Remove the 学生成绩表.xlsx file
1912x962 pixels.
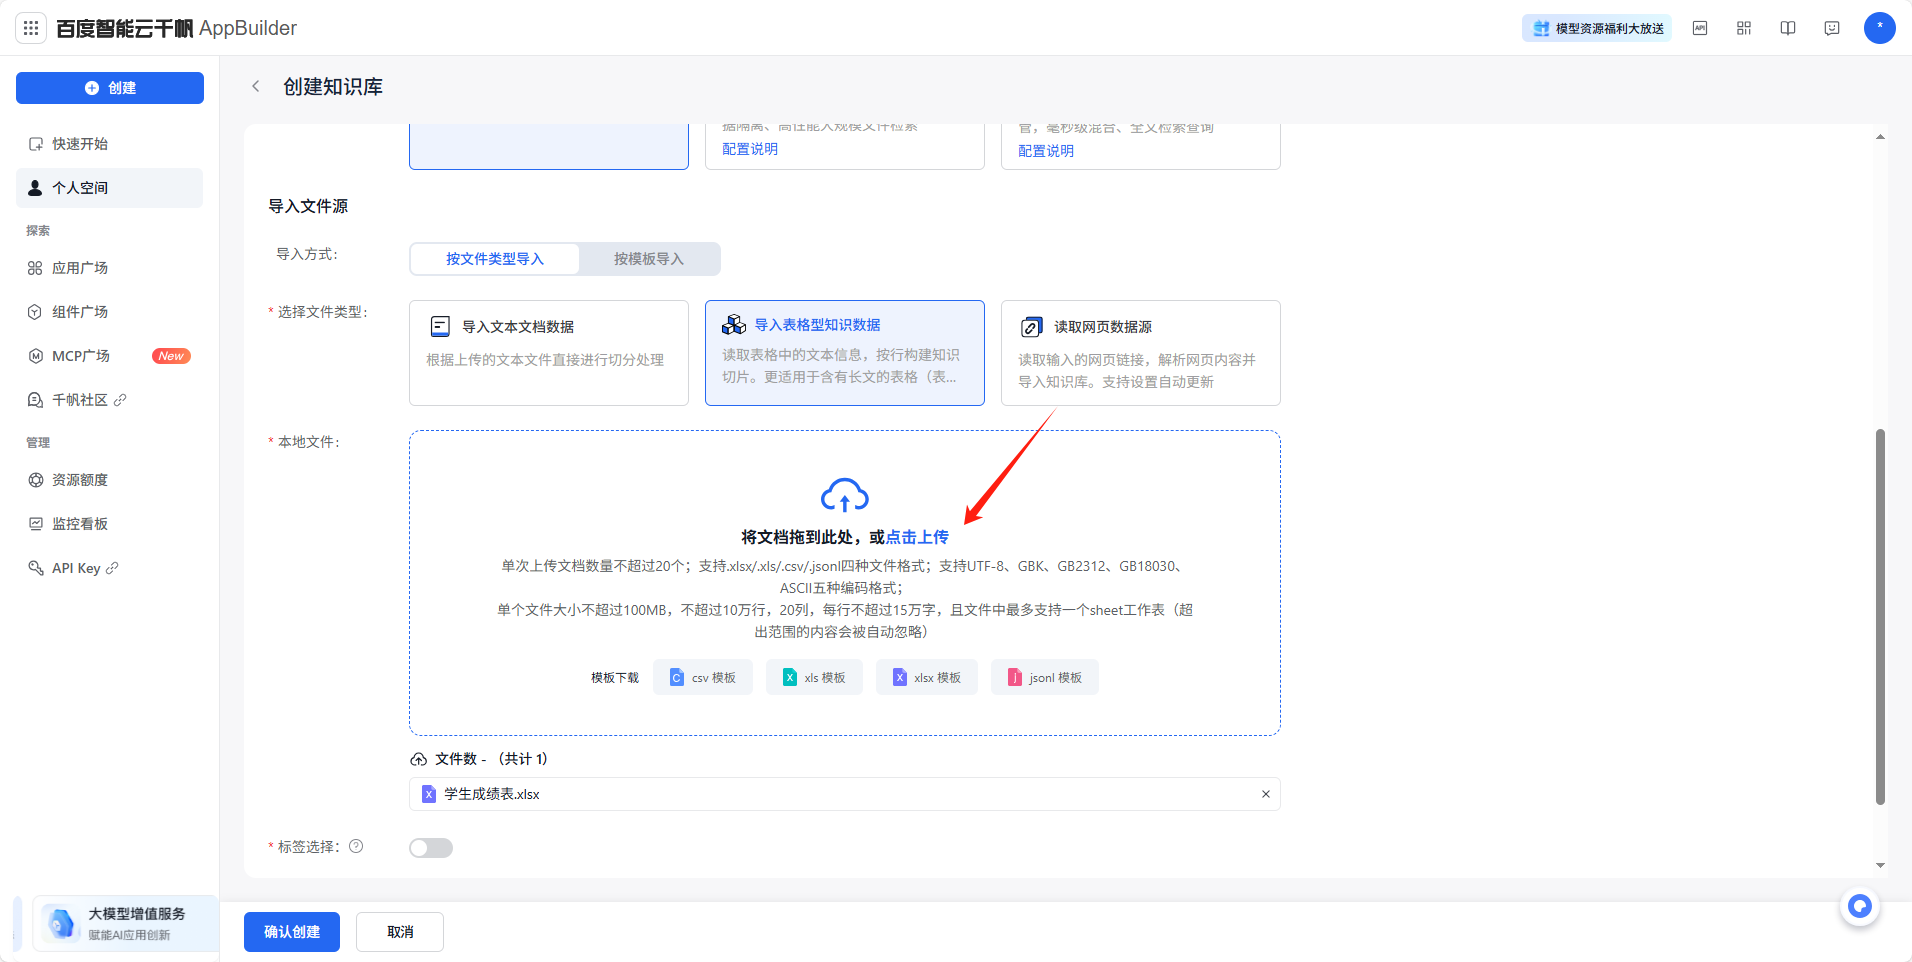1265,794
